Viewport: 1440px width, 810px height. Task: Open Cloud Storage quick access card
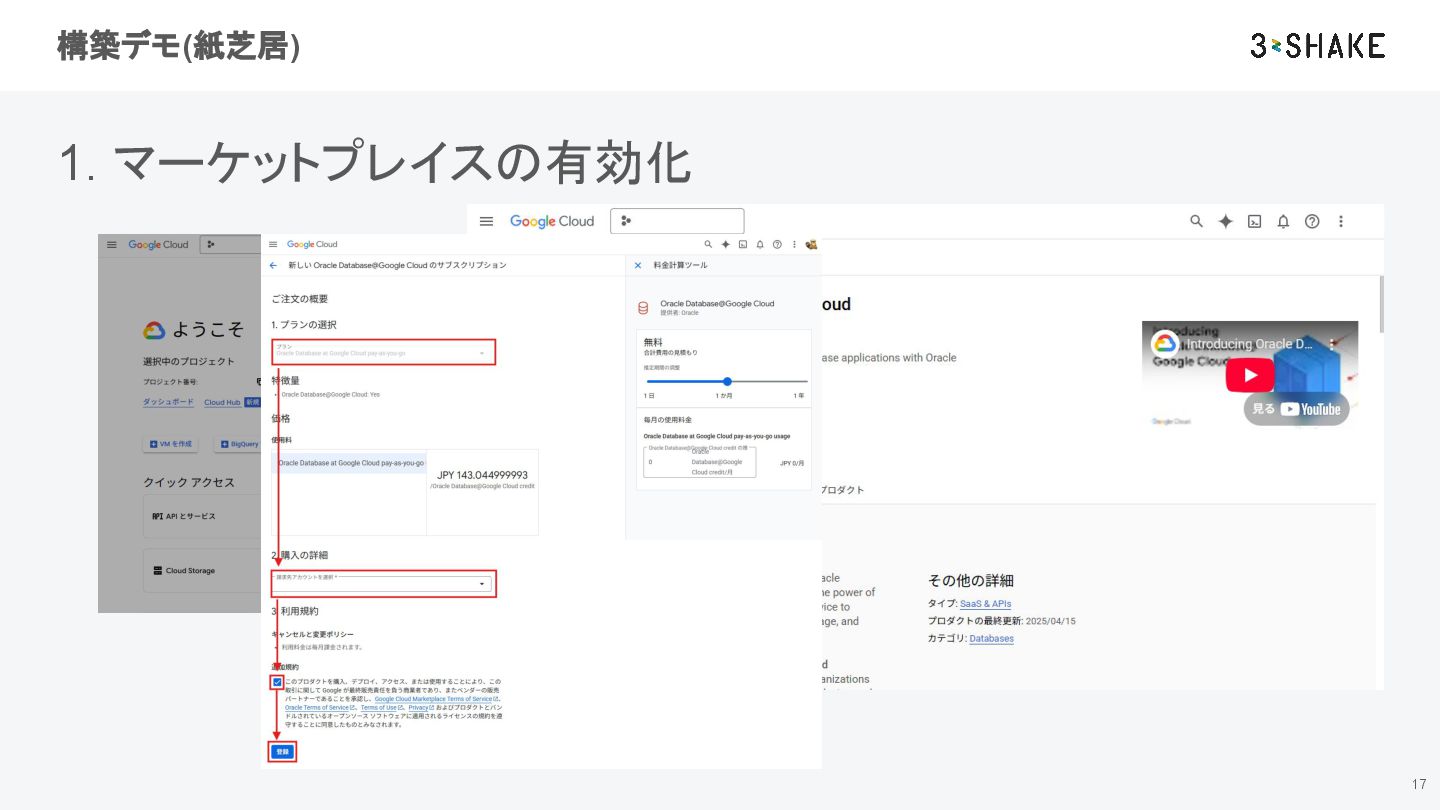[202, 571]
